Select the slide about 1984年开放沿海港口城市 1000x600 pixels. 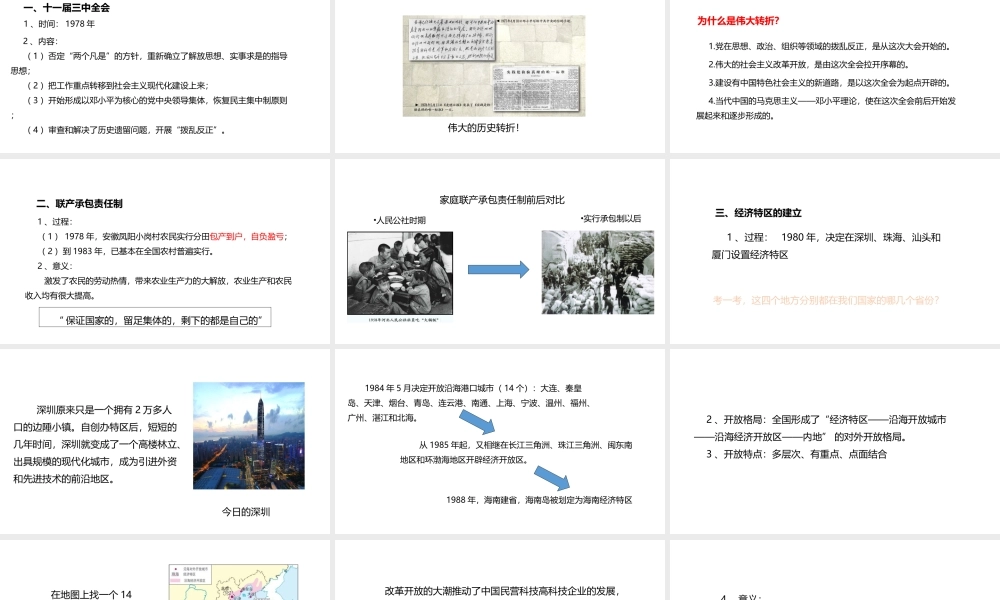pos(499,441)
